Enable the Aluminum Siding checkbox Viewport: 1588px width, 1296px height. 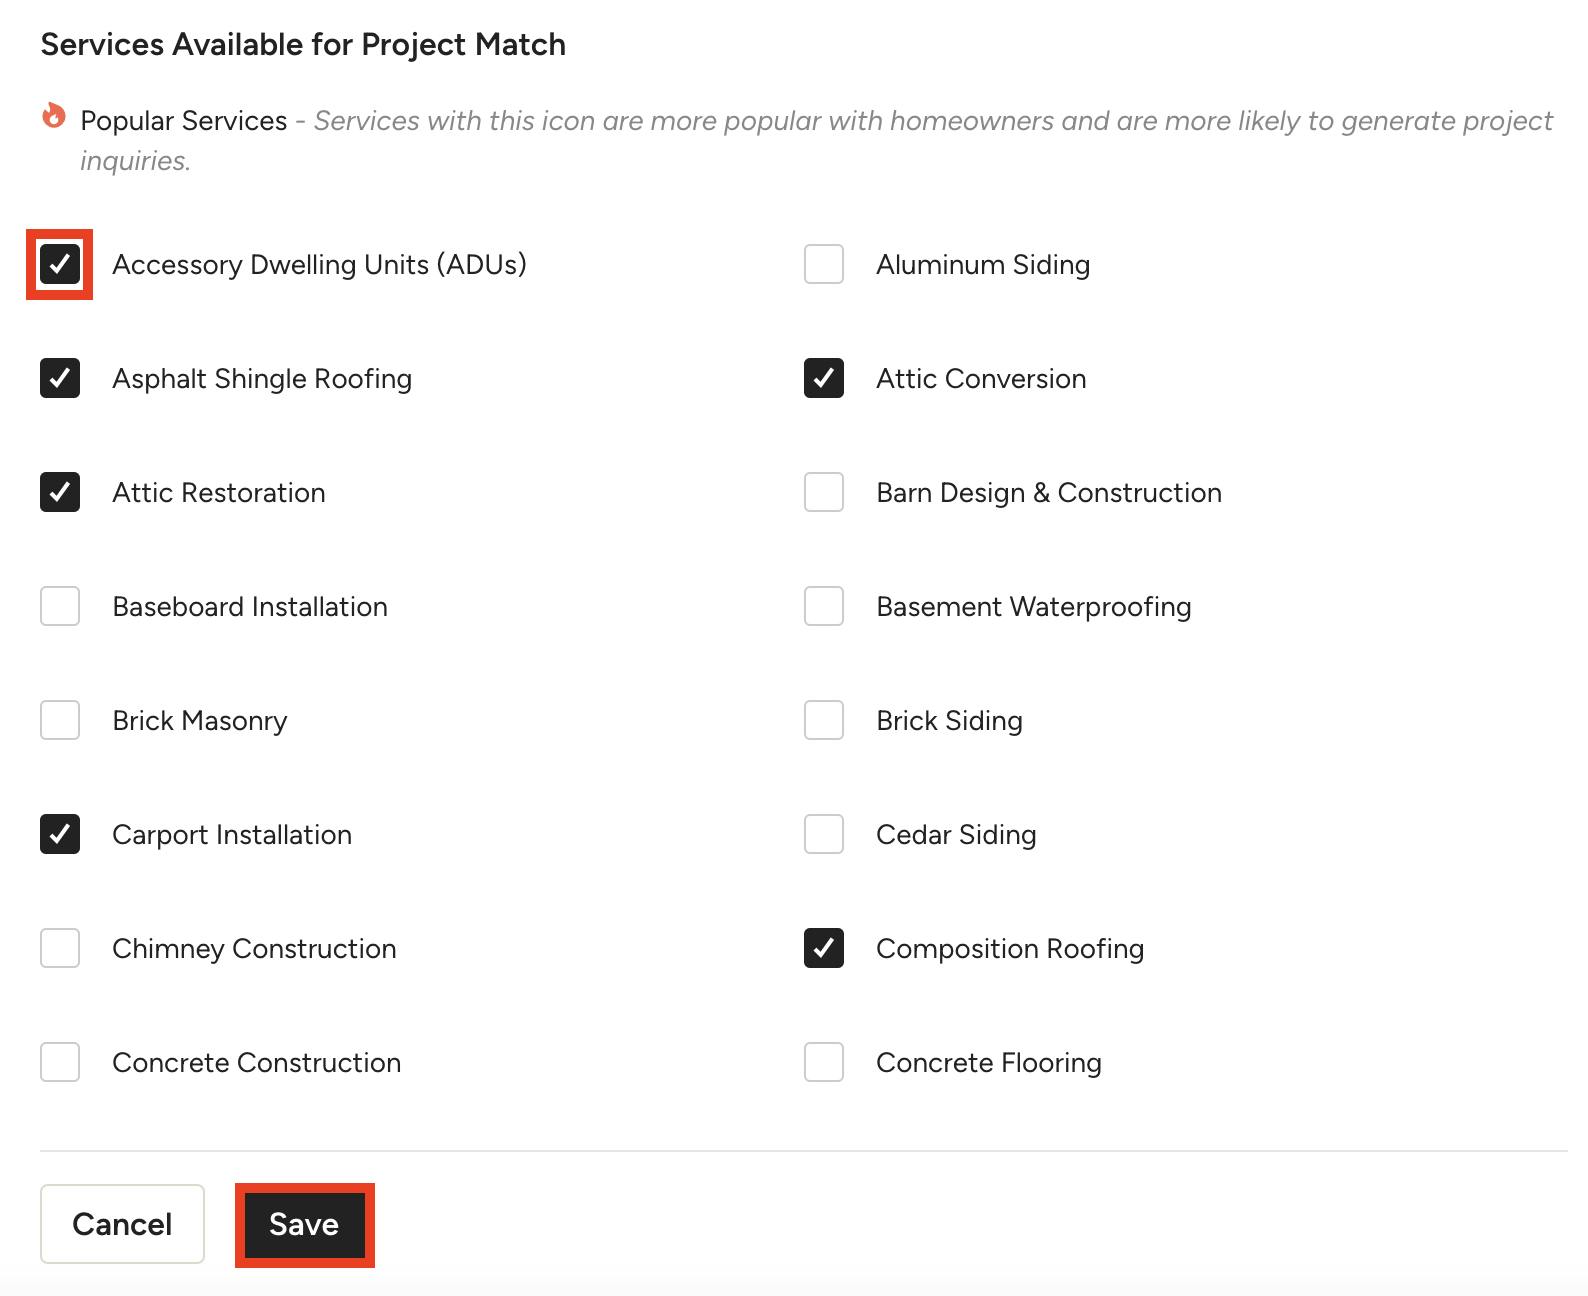click(x=824, y=264)
